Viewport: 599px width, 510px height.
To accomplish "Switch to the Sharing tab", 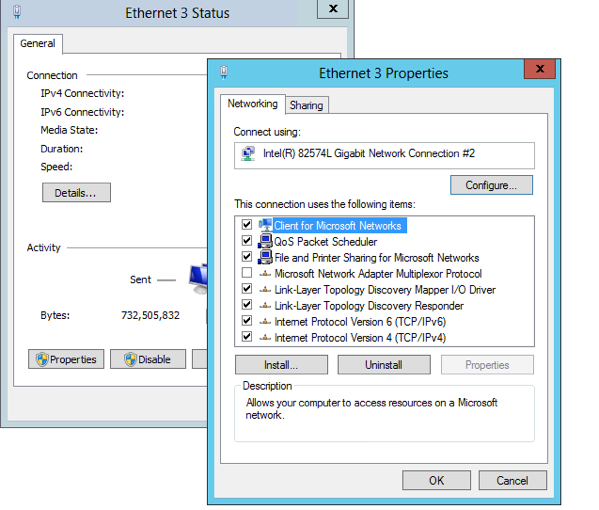I will (x=306, y=105).
